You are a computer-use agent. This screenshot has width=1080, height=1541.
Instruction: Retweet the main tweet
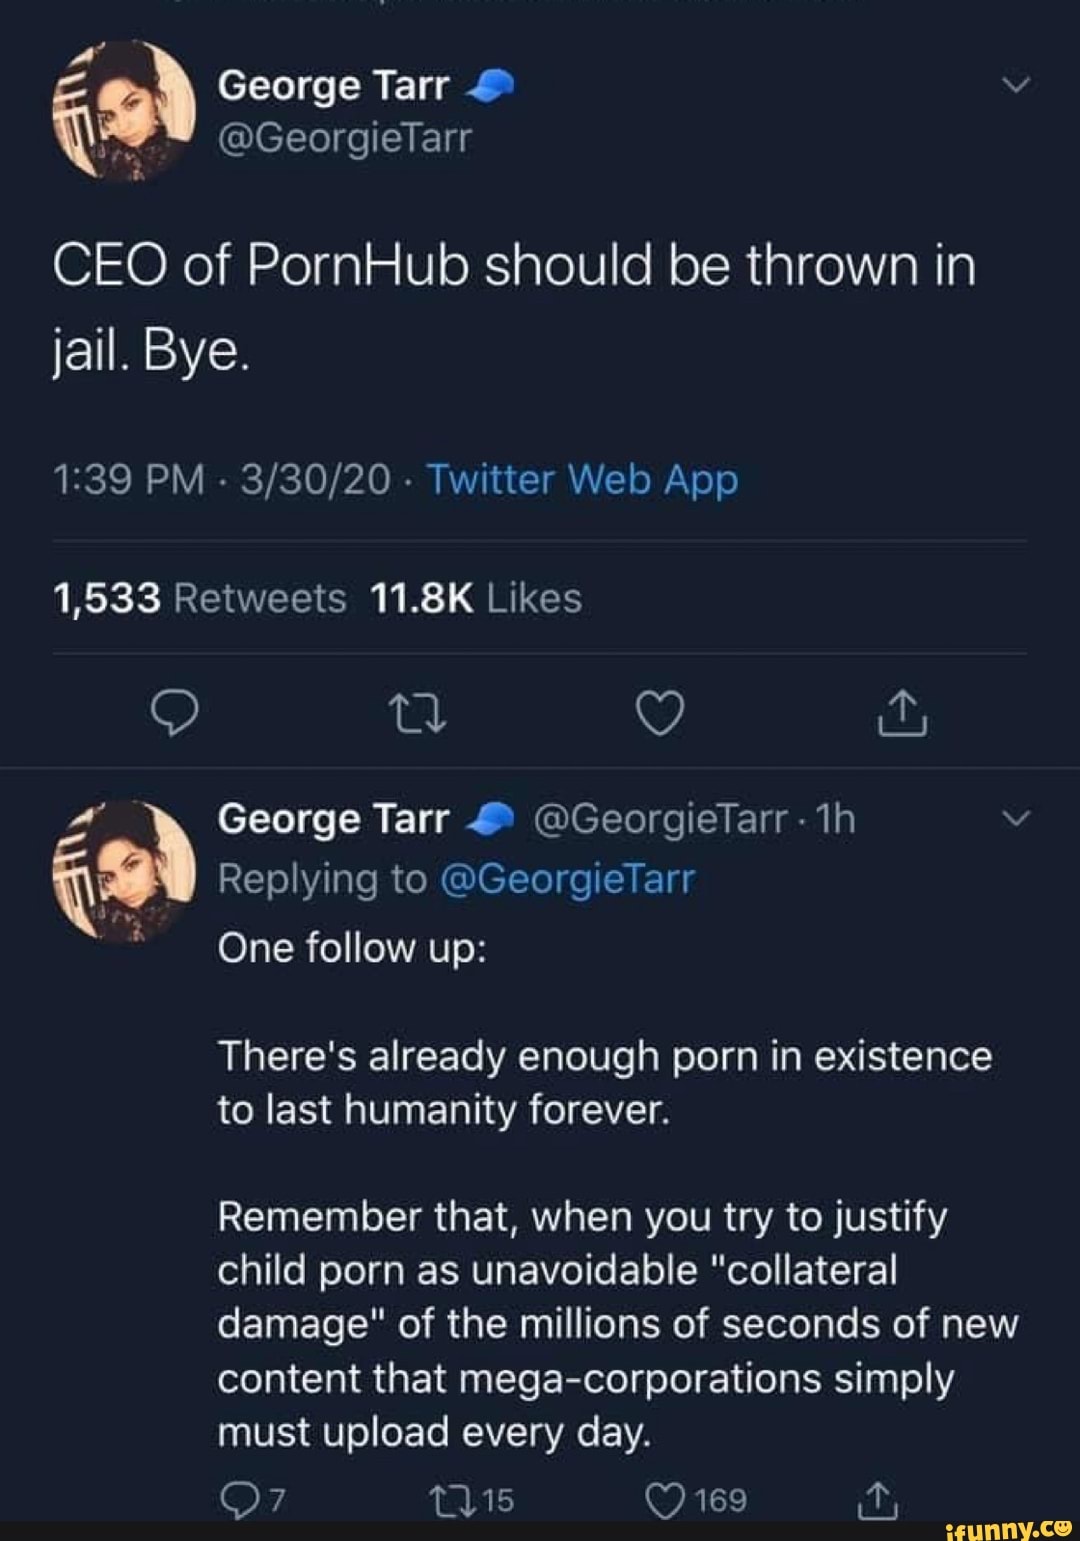point(416,714)
